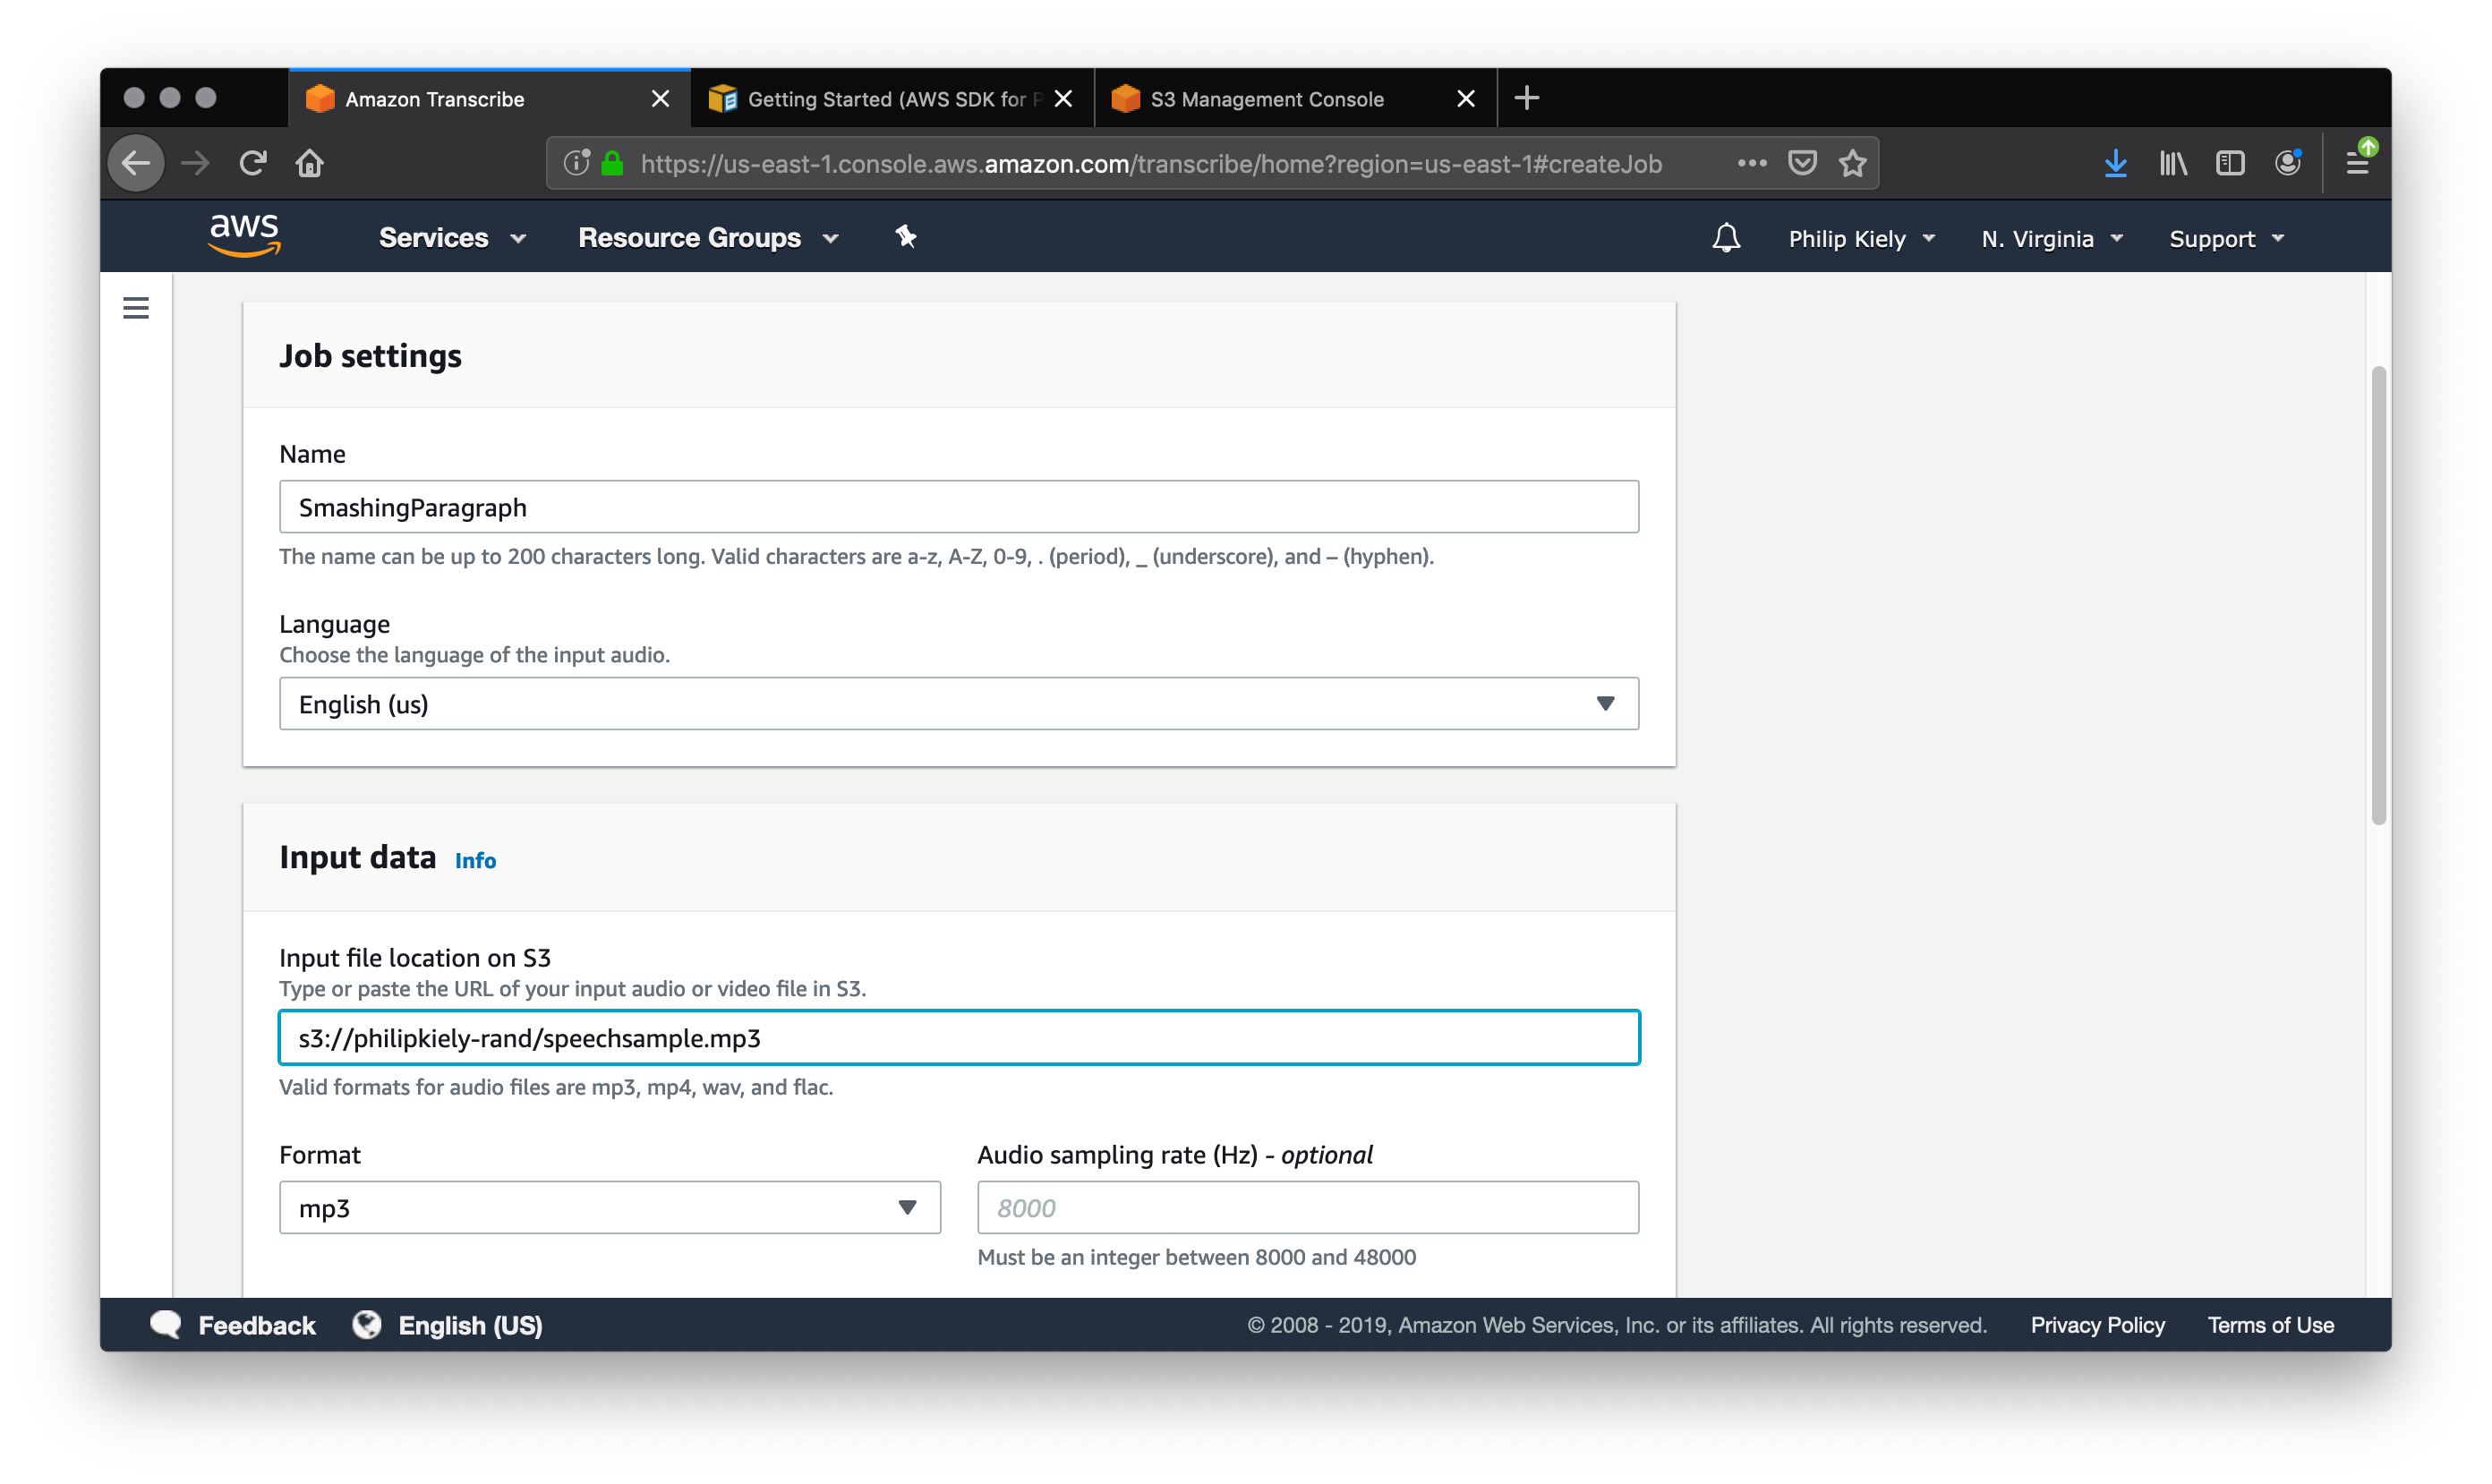Switch to the S3 Management Console tab

[1296, 98]
